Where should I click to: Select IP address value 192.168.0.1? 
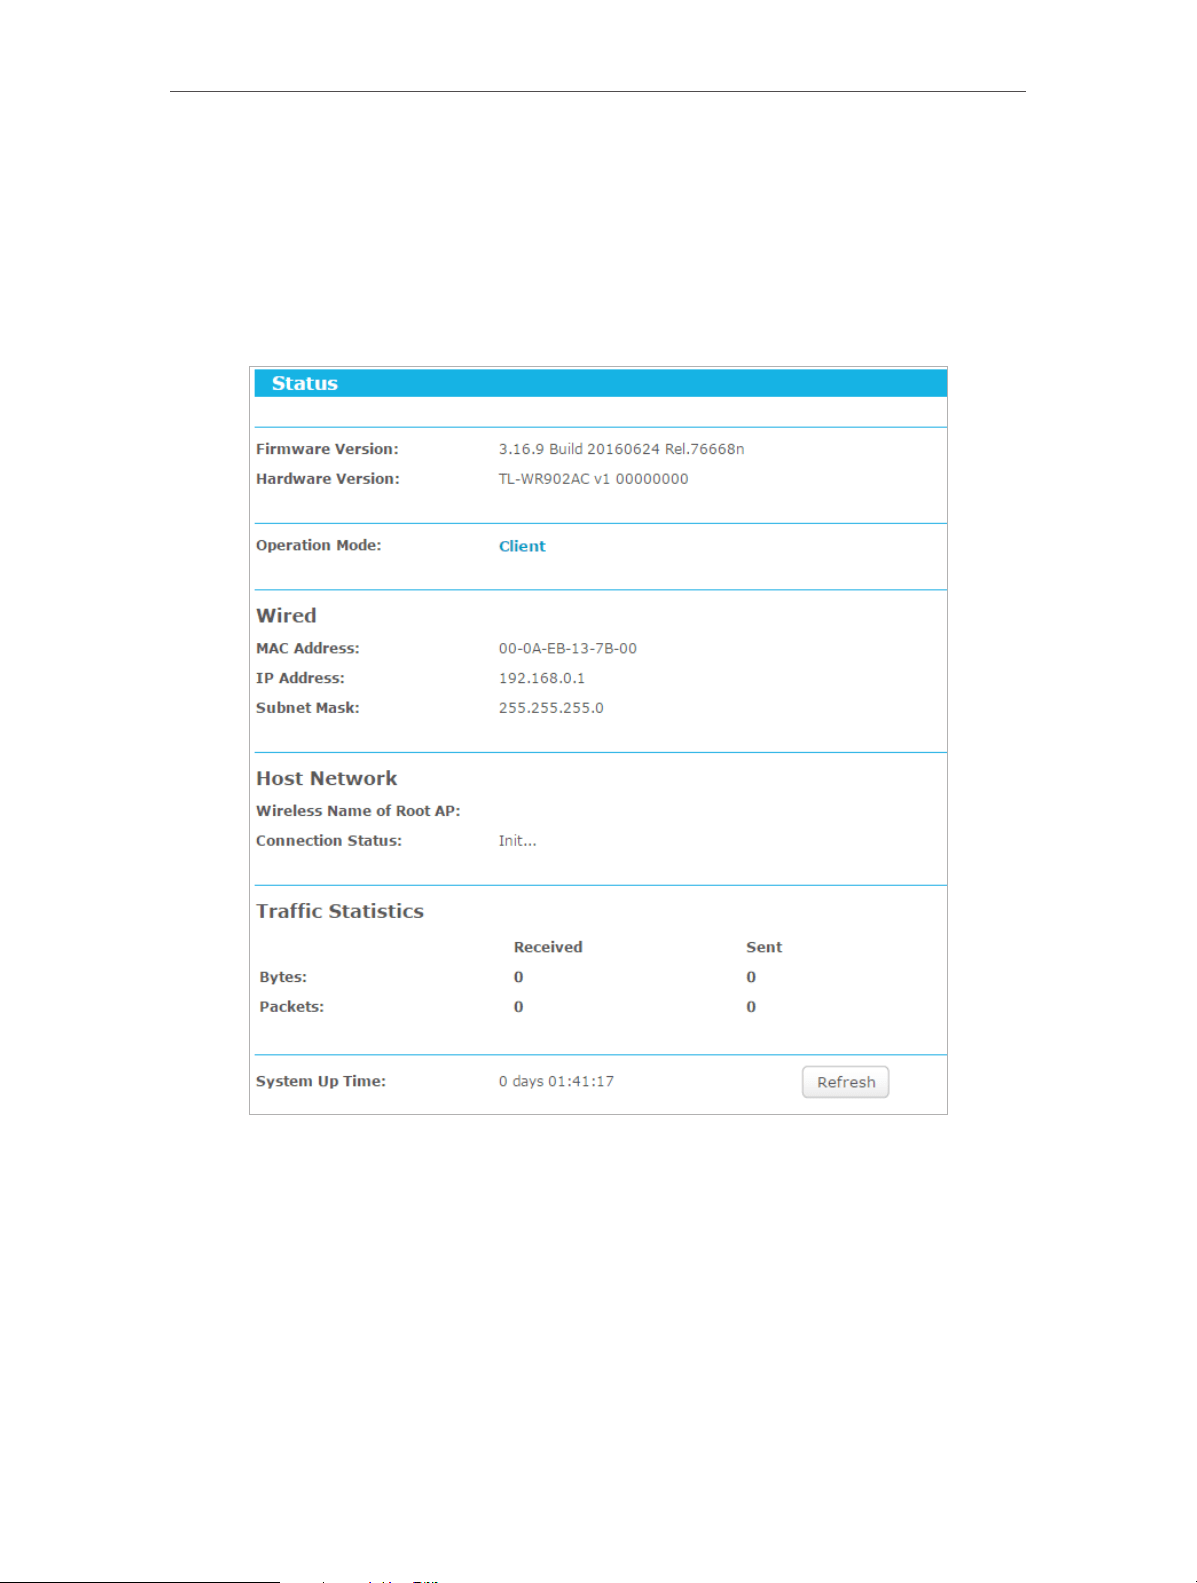click(x=542, y=678)
